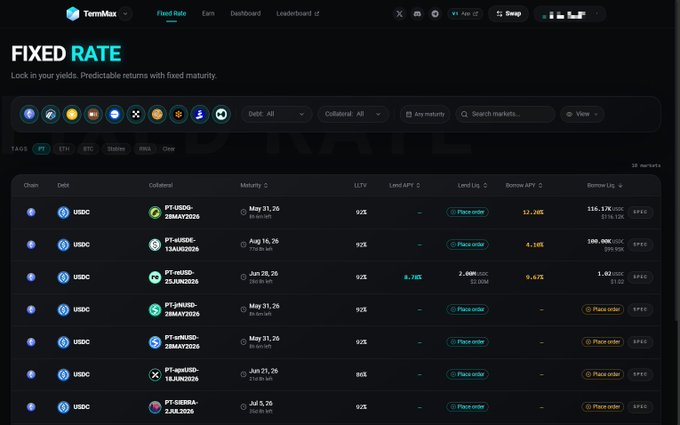Click the 86% LLTV value
This screenshot has height=425, width=680.
click(361, 375)
